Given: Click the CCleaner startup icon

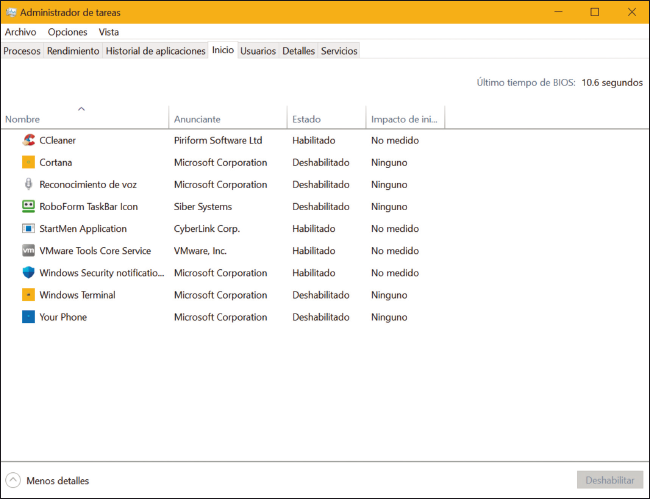Looking at the screenshot, I should click(29, 141).
